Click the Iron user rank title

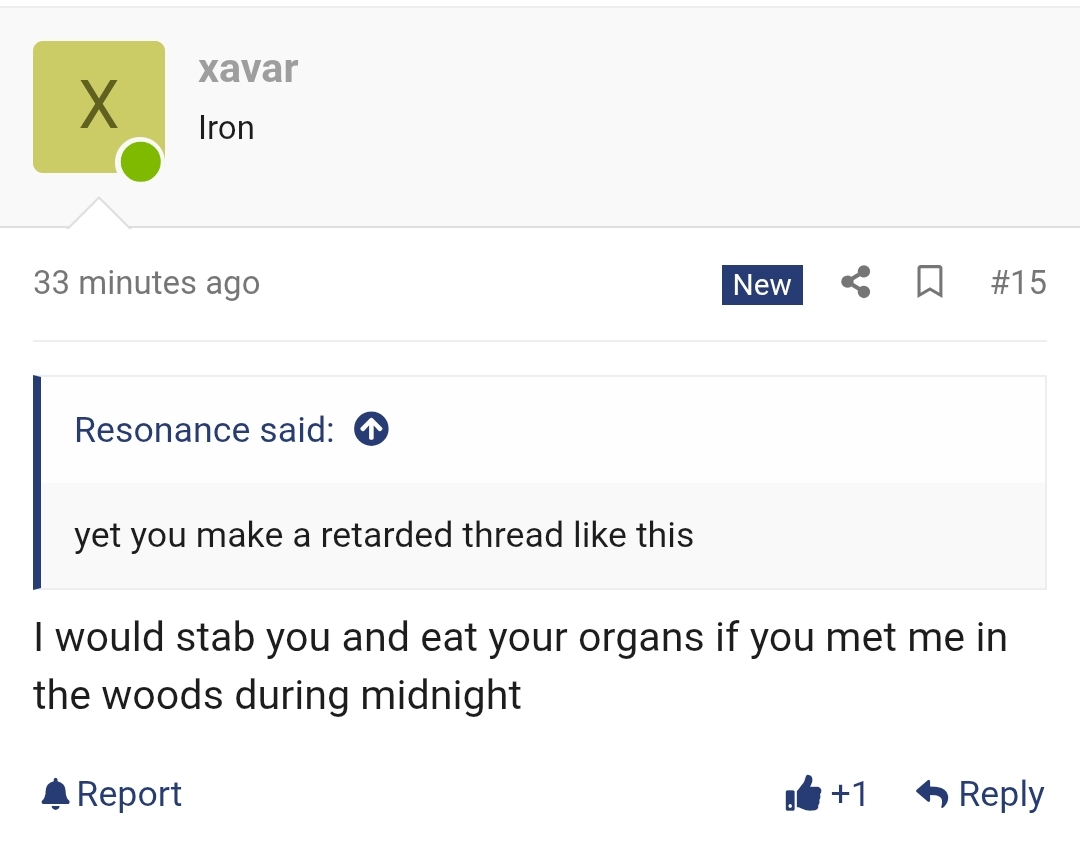pyautogui.click(x=226, y=128)
